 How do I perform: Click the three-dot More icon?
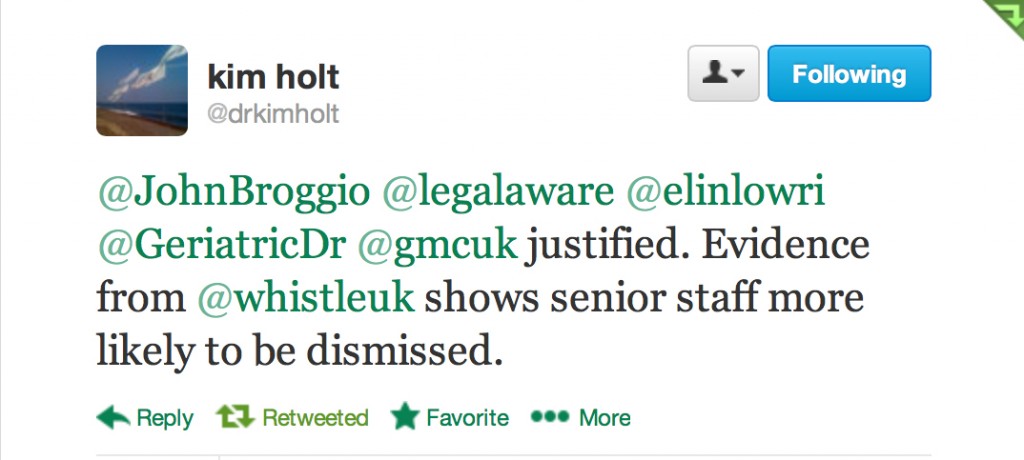[x=549, y=416]
